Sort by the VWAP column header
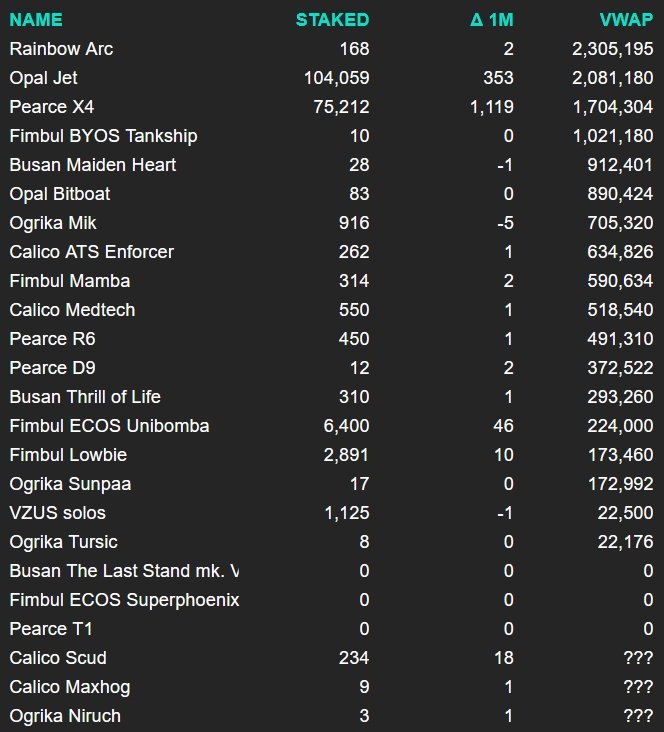664x732 pixels. 626,19
